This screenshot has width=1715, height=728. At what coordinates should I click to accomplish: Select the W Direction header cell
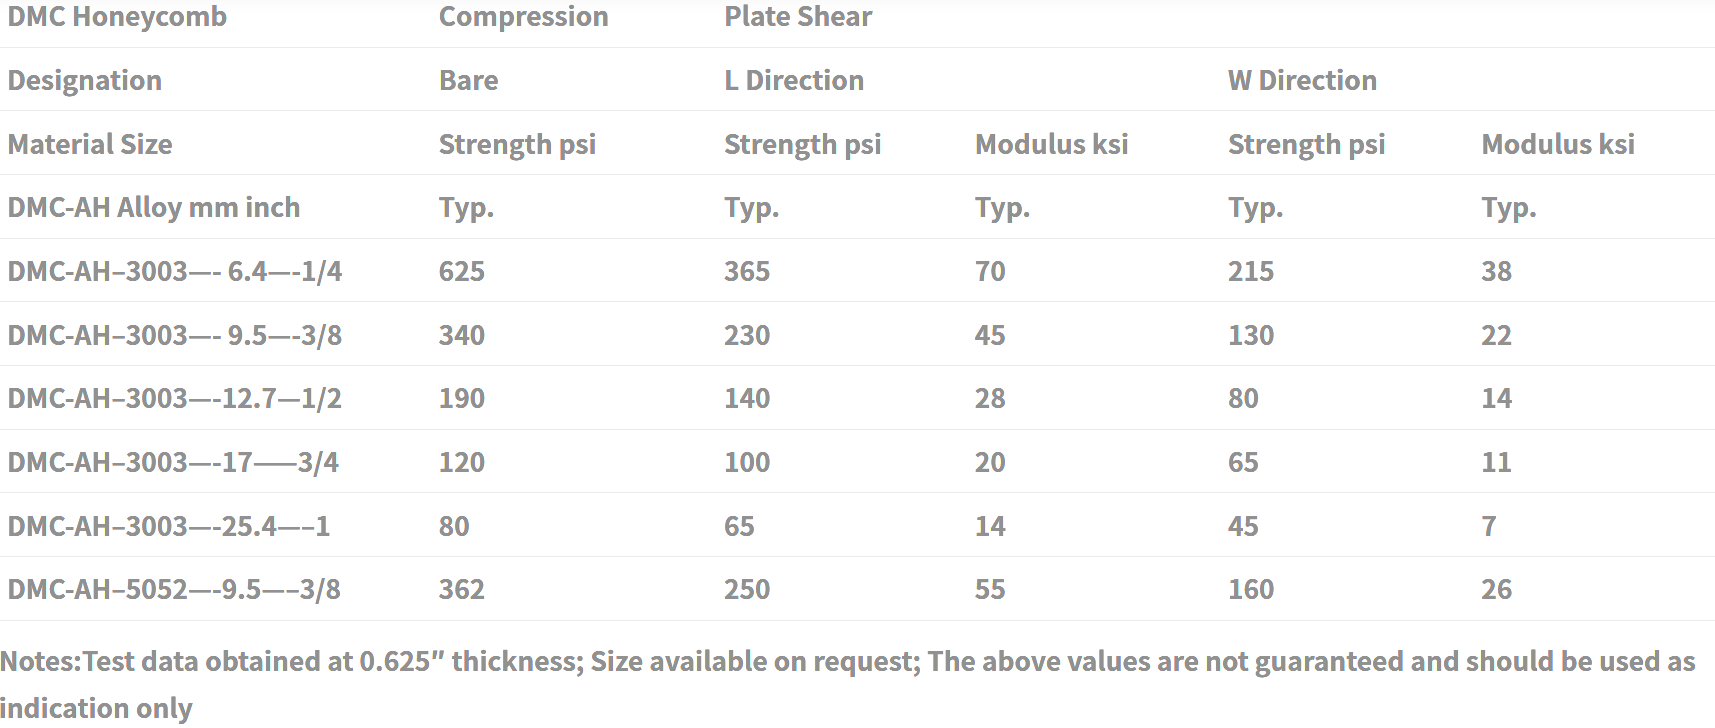1302,80
